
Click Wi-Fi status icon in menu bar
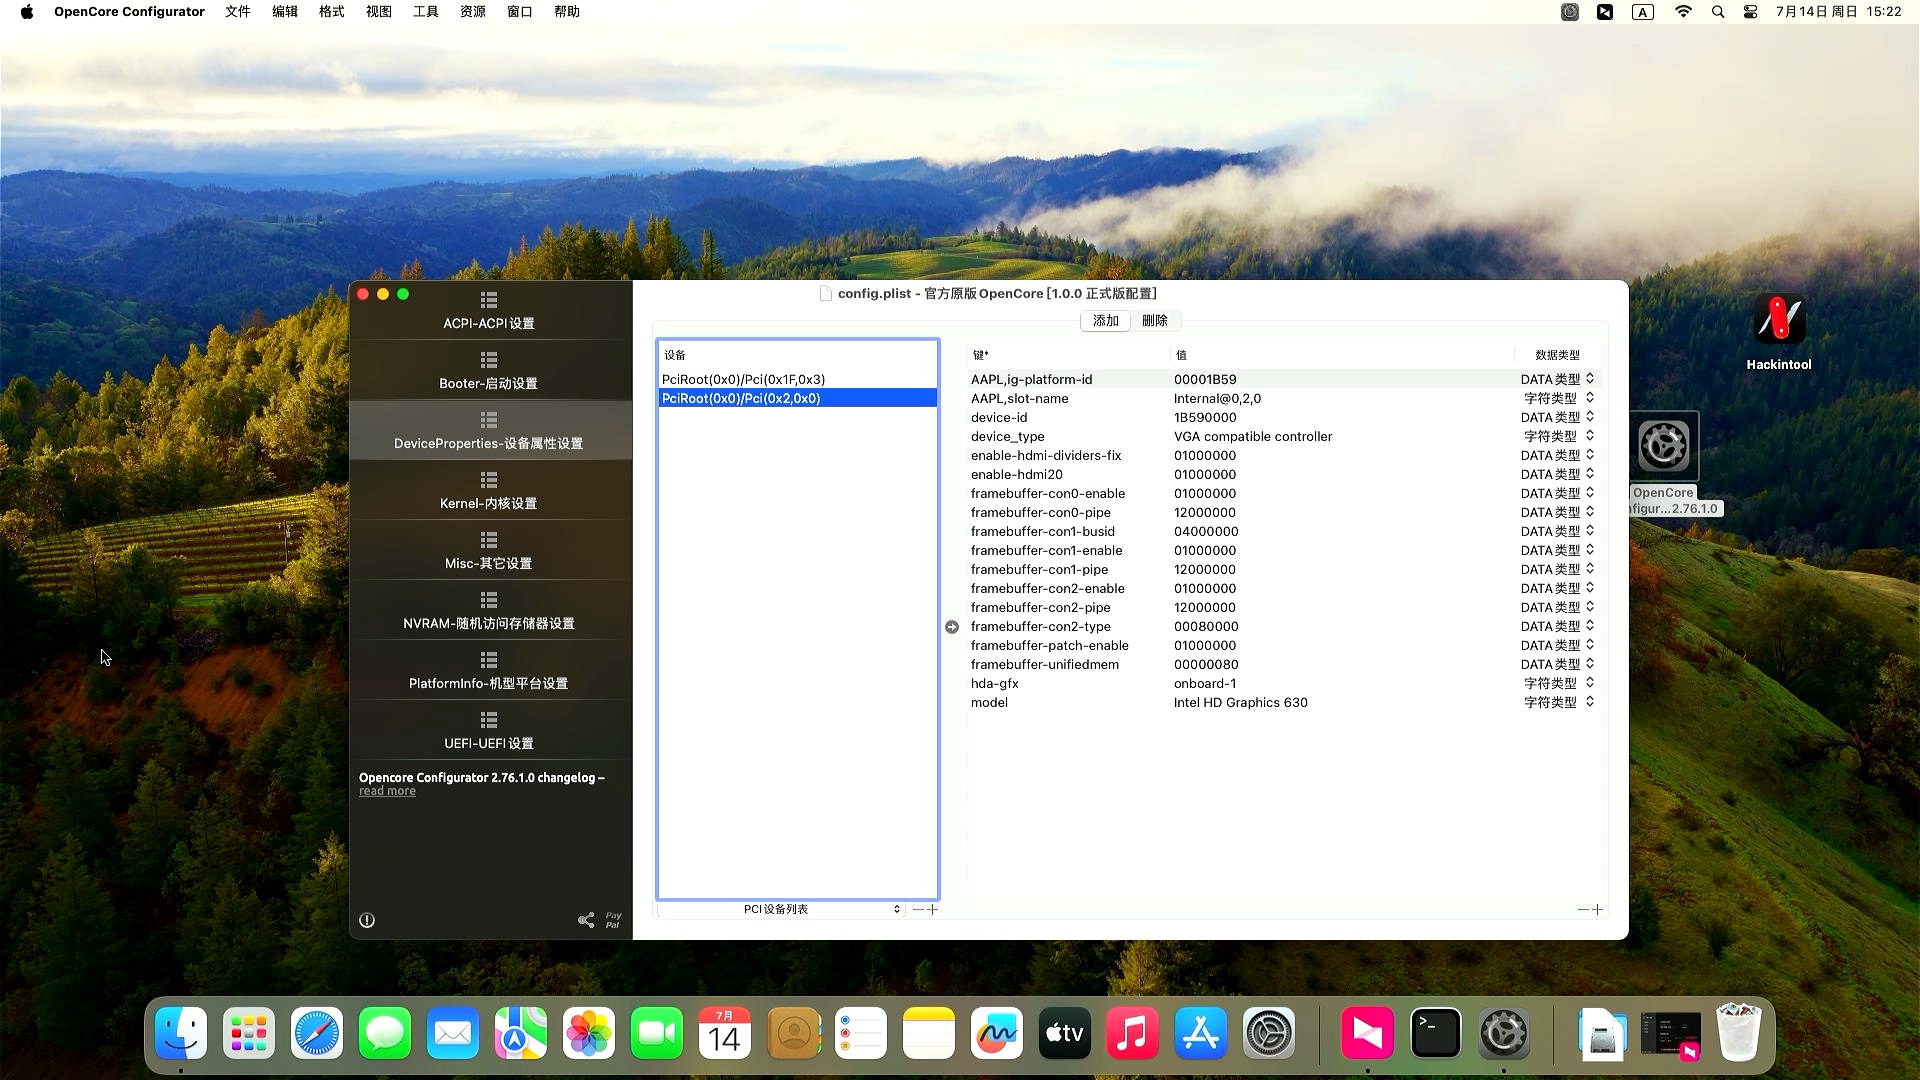pos(1684,12)
